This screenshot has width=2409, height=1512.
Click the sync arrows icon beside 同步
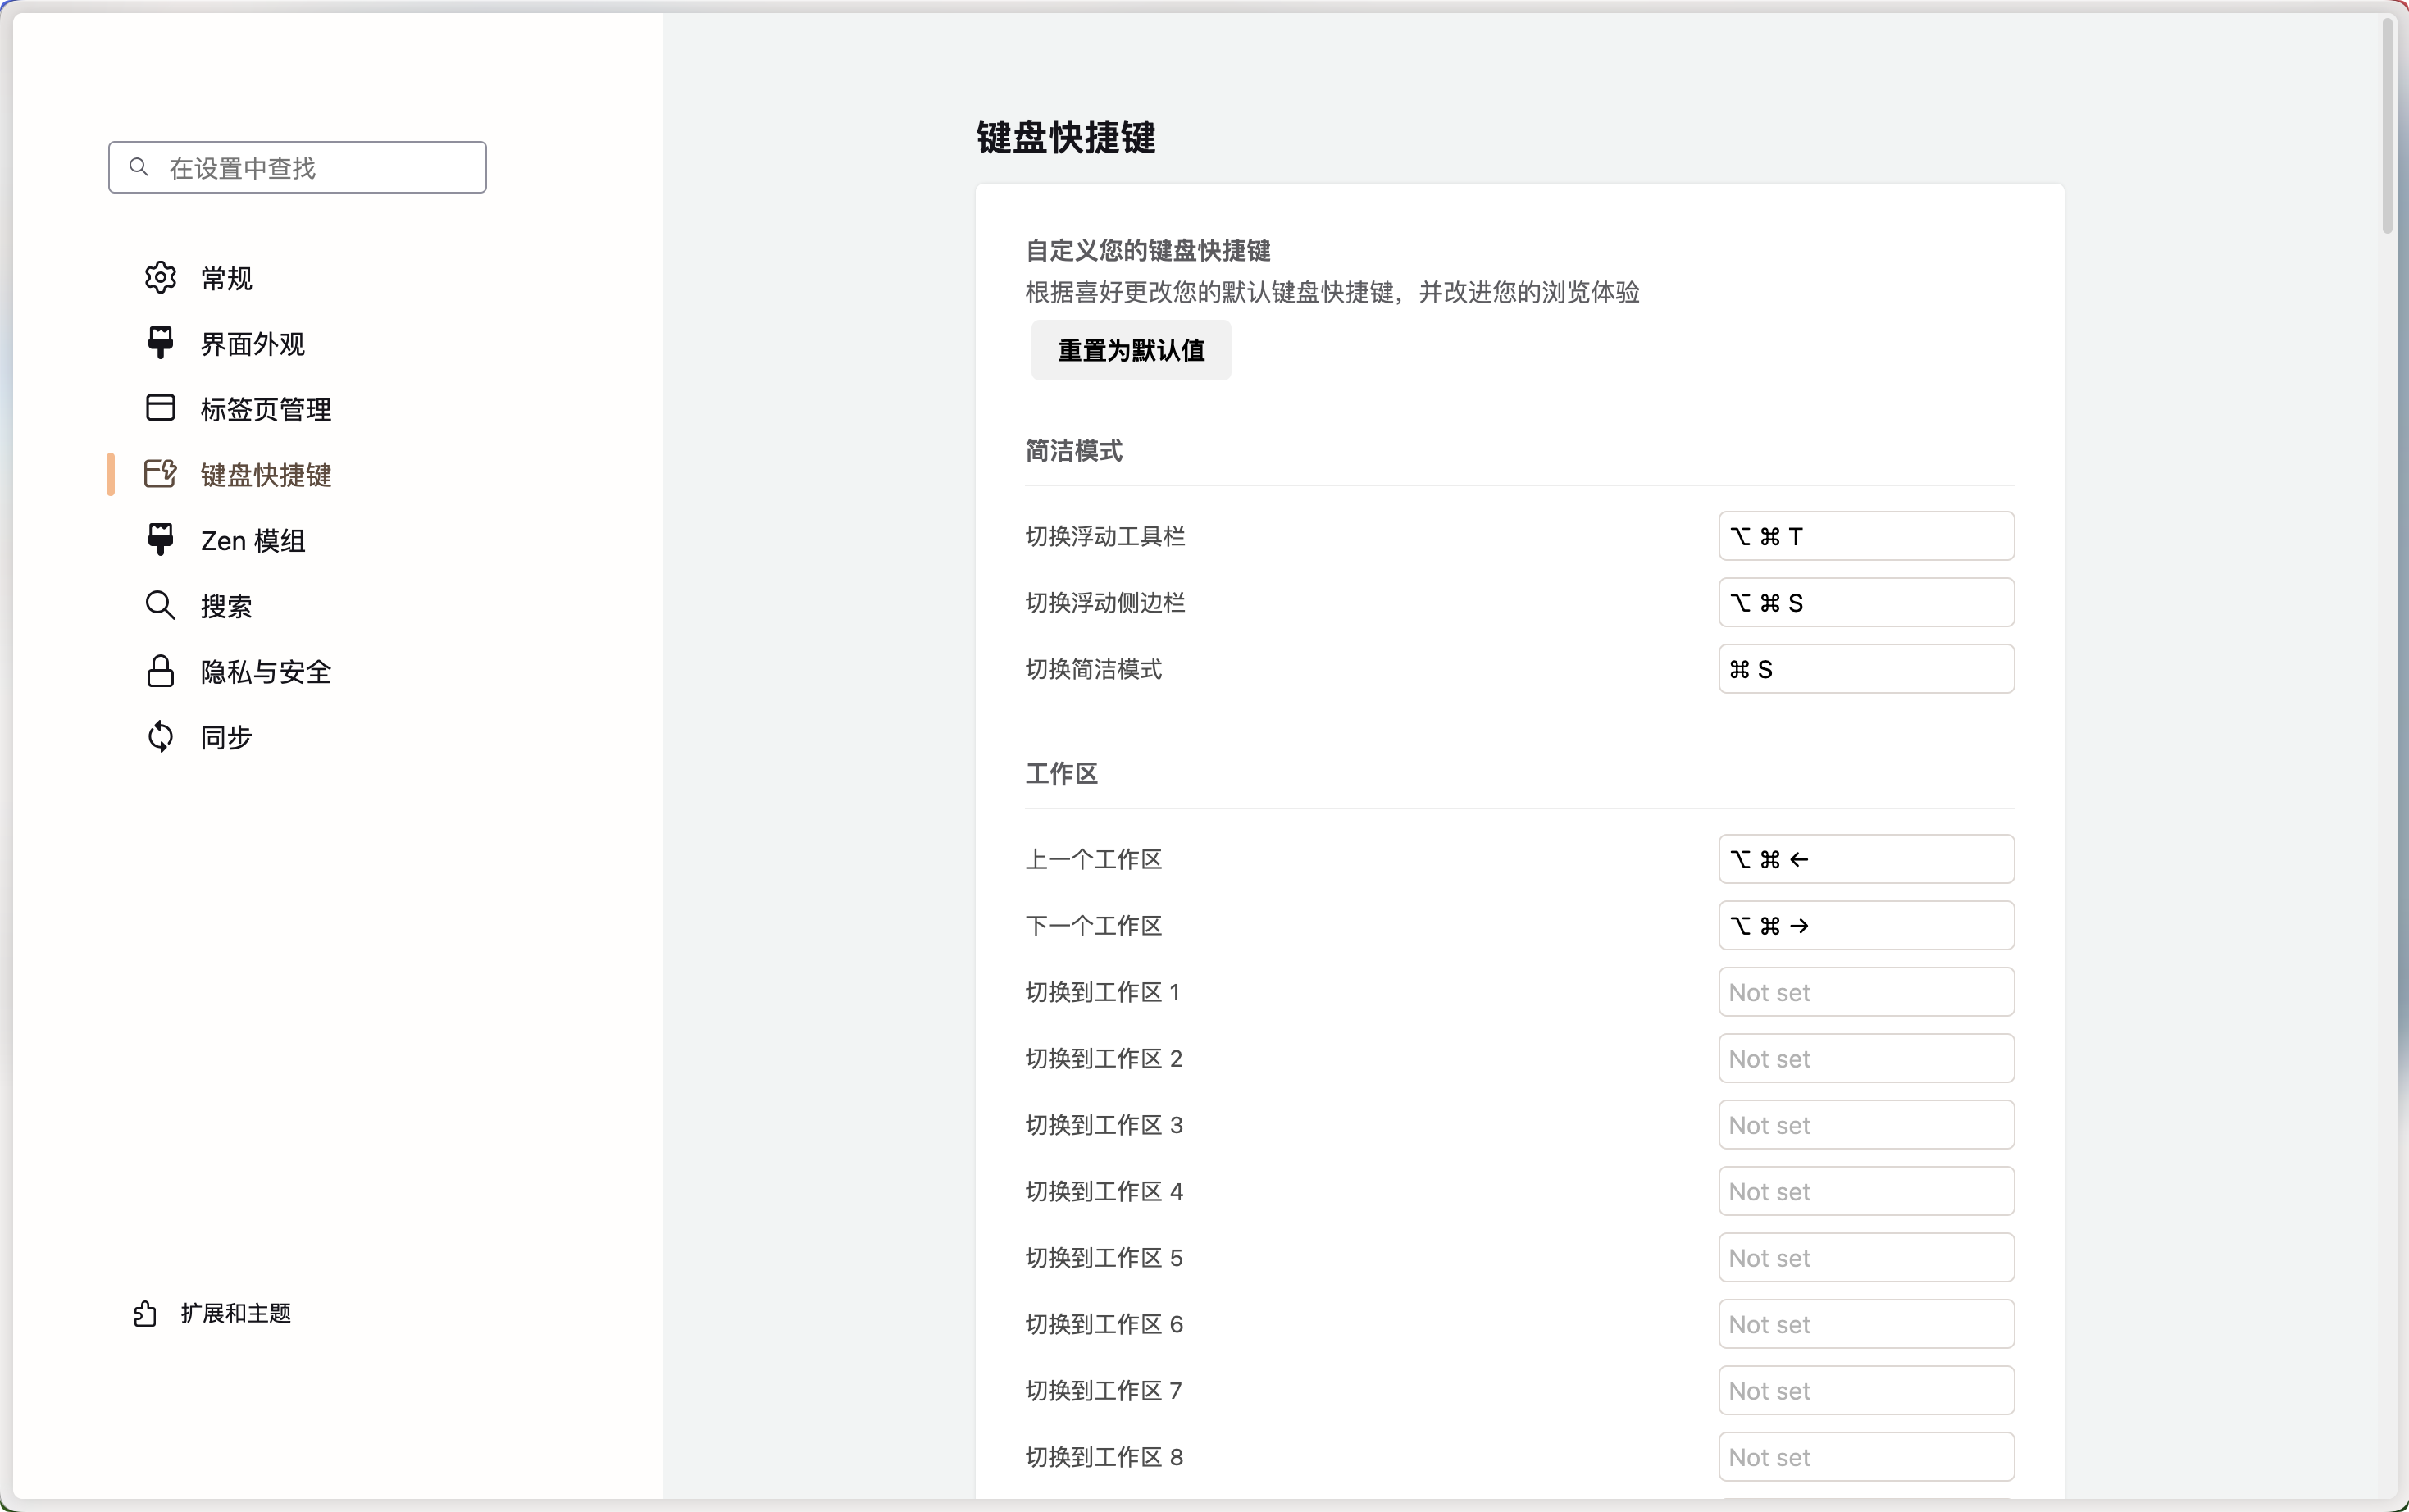[160, 737]
